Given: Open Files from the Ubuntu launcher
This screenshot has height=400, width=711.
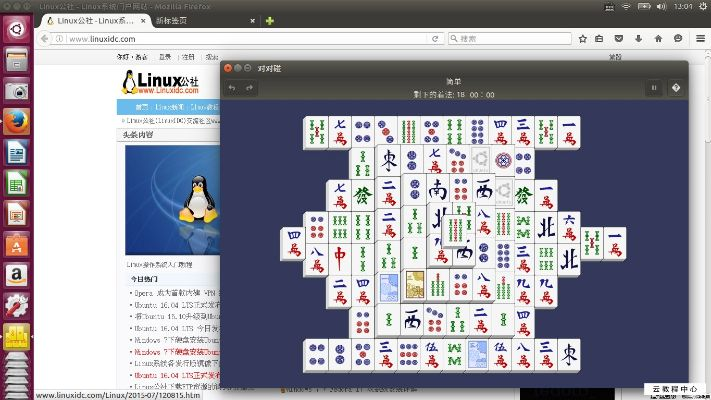Looking at the screenshot, I should click(x=17, y=60).
